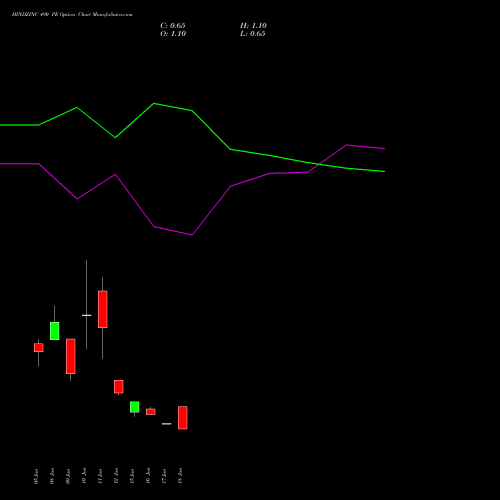Viewport: 500px width, 500px height.
Task: Click the 10 date label on the axis
Action: click(x=84, y=475)
